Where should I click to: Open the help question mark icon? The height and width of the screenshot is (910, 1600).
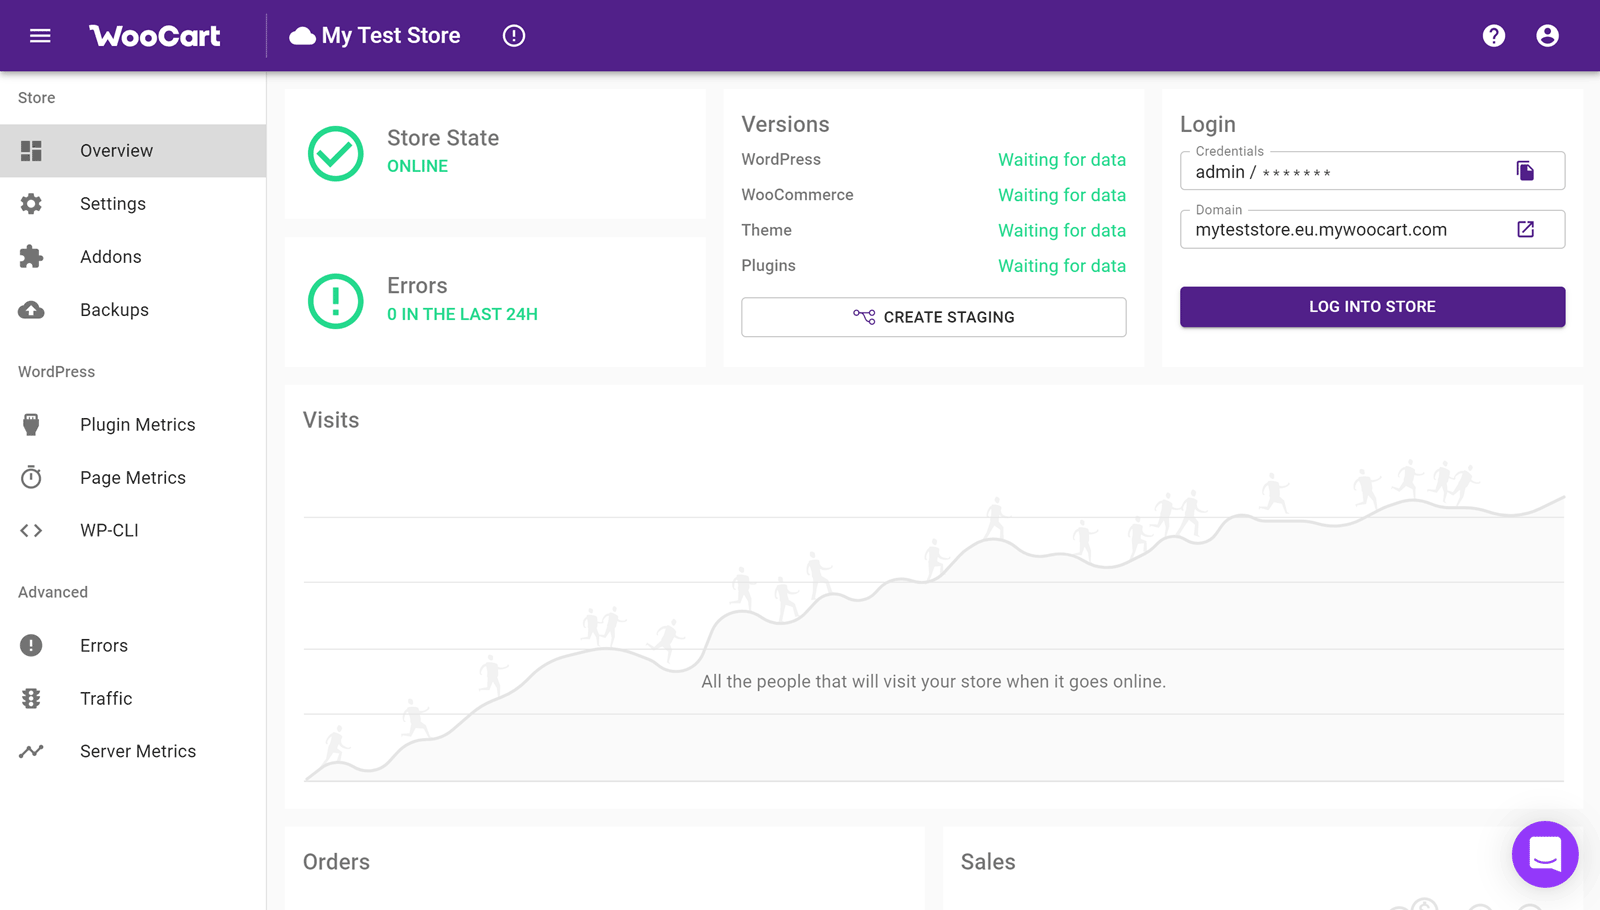[x=1494, y=36]
